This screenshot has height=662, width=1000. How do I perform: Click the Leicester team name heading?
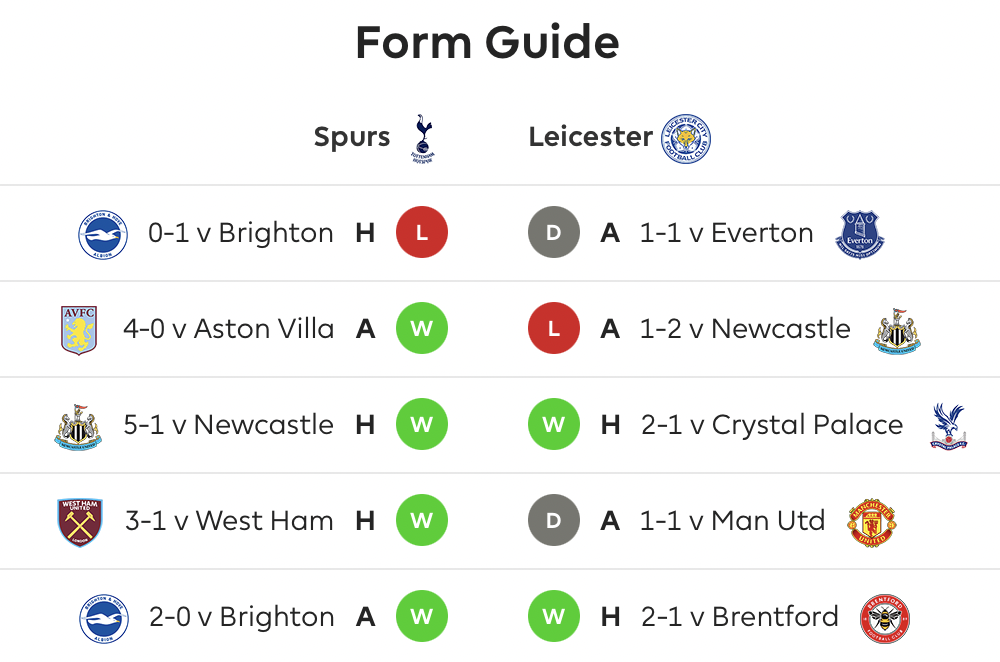point(591,136)
